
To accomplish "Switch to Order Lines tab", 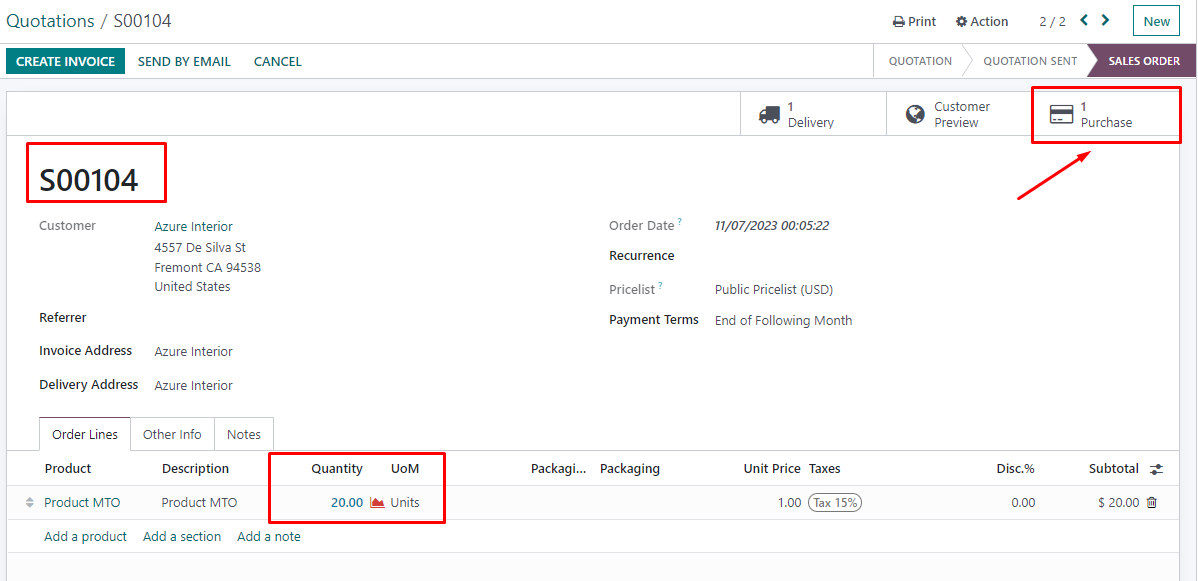I will pyautogui.click(x=85, y=434).
